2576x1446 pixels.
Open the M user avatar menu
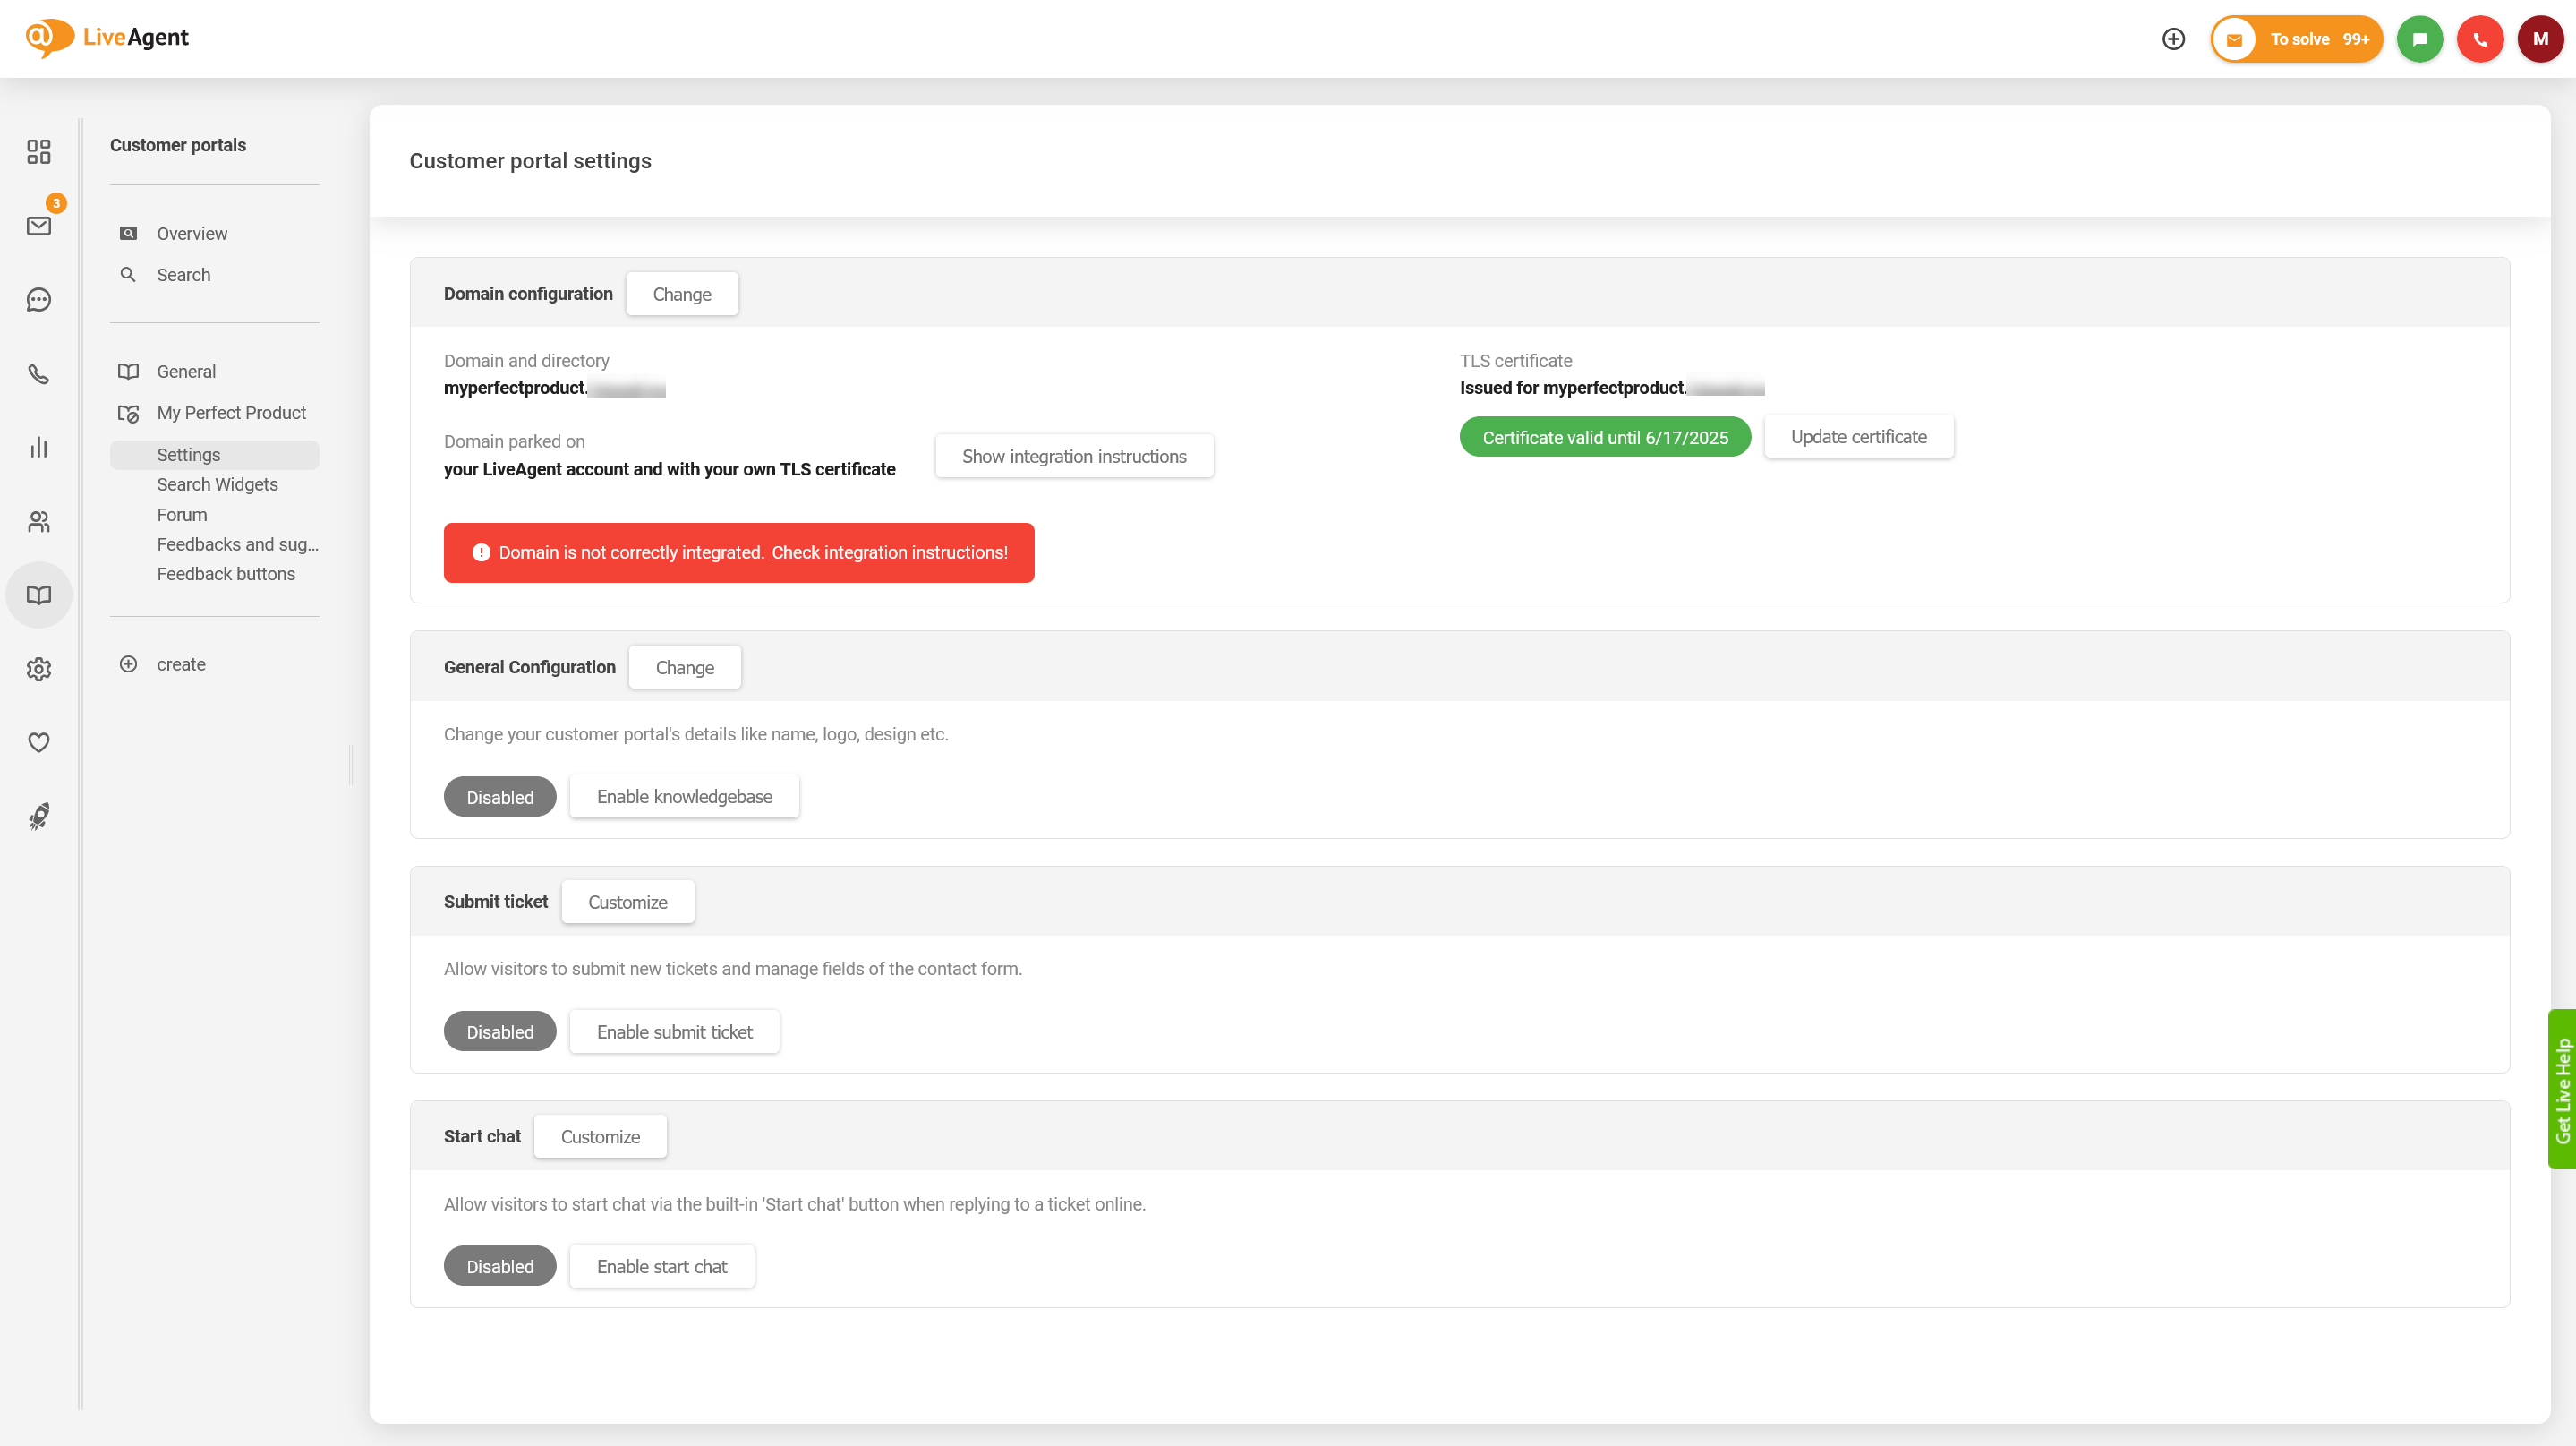2540,39
